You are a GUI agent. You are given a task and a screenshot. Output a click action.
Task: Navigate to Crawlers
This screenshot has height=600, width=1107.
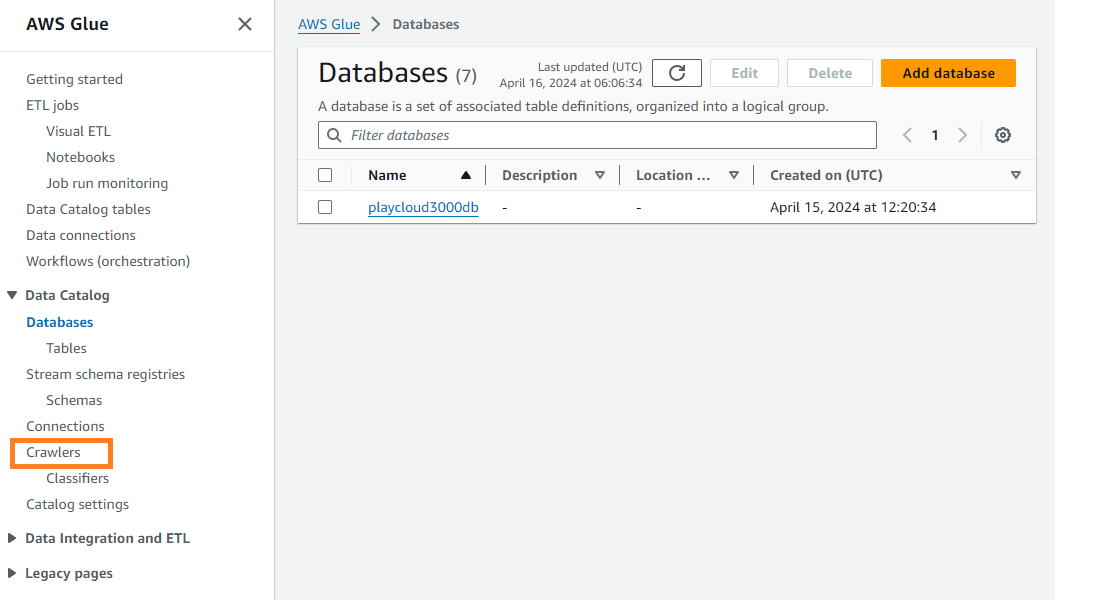click(x=54, y=452)
